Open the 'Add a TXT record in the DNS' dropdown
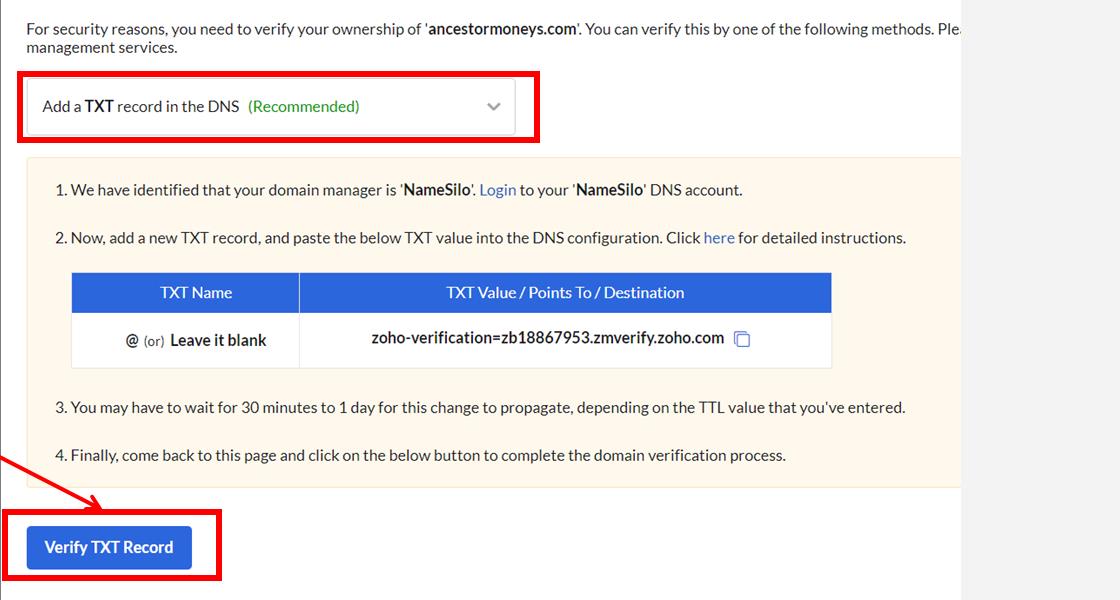 click(270, 107)
